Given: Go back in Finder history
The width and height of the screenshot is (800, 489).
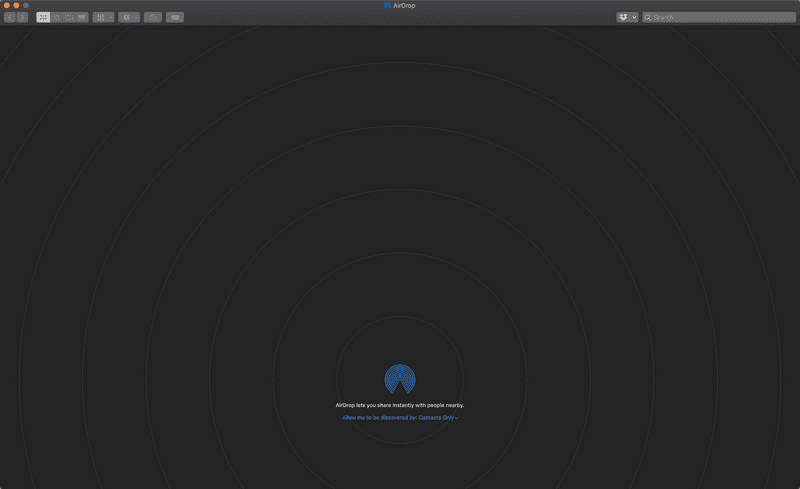Looking at the screenshot, I should (x=10, y=17).
